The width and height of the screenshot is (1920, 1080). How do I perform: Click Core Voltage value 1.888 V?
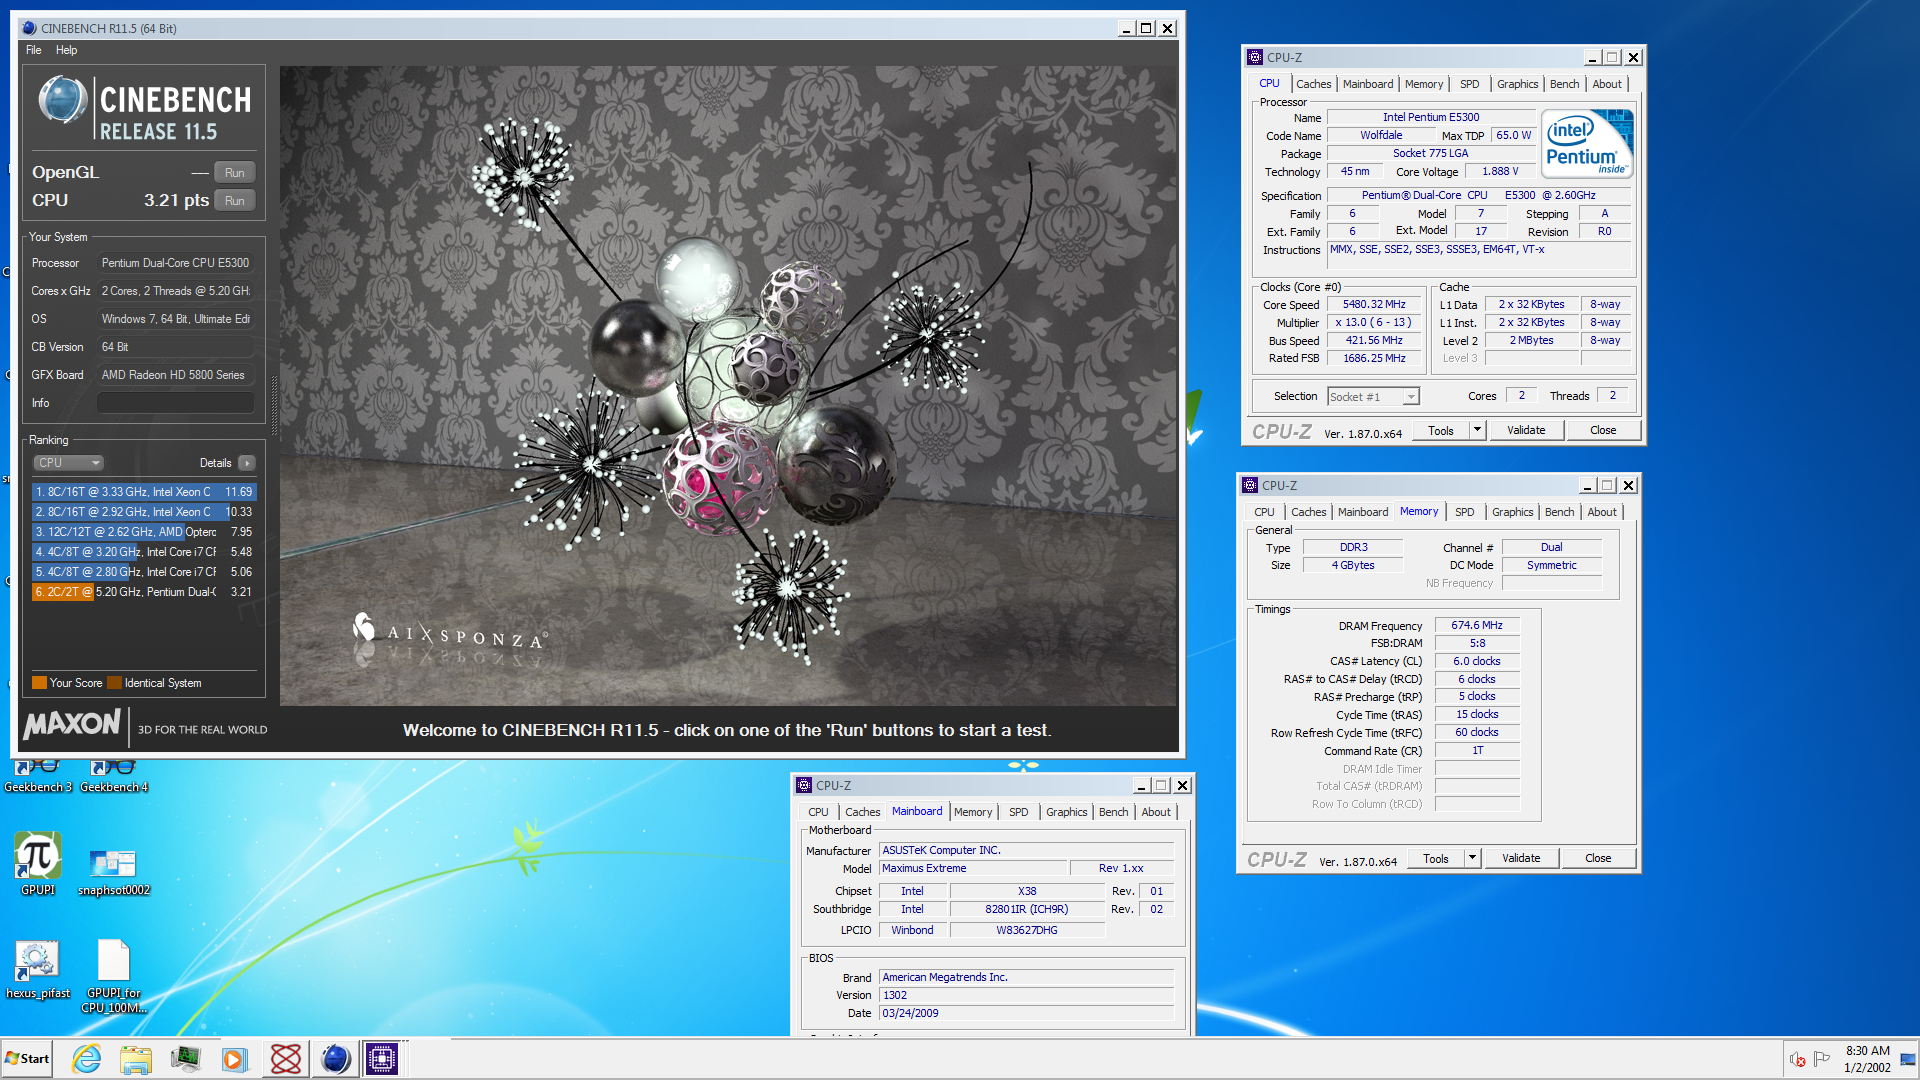pos(1500,172)
